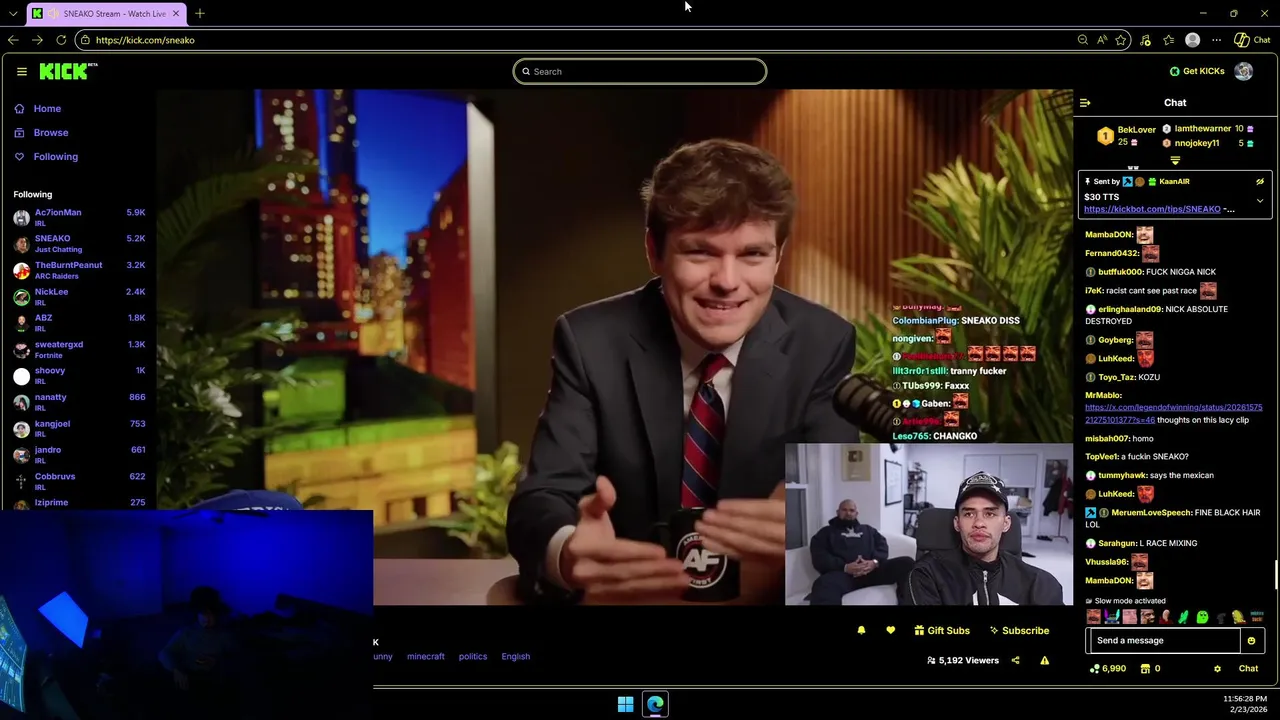Open the browser media control icon
Image resolution: width=1280 pixels, height=720 pixels.
pyautogui.click(x=1145, y=40)
